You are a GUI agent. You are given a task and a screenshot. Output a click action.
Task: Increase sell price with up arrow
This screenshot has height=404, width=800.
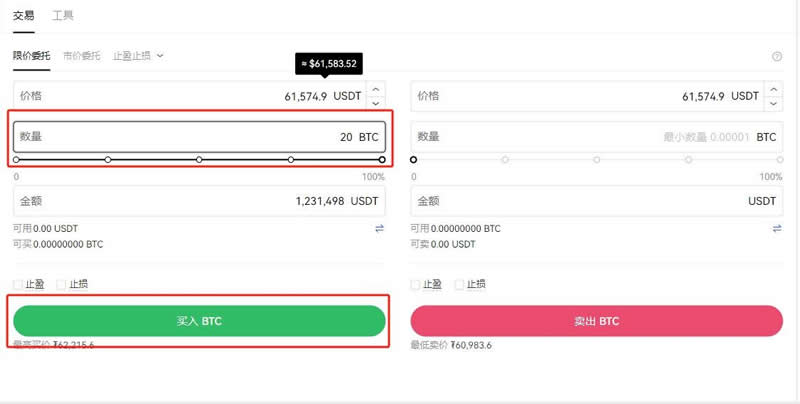(774, 90)
